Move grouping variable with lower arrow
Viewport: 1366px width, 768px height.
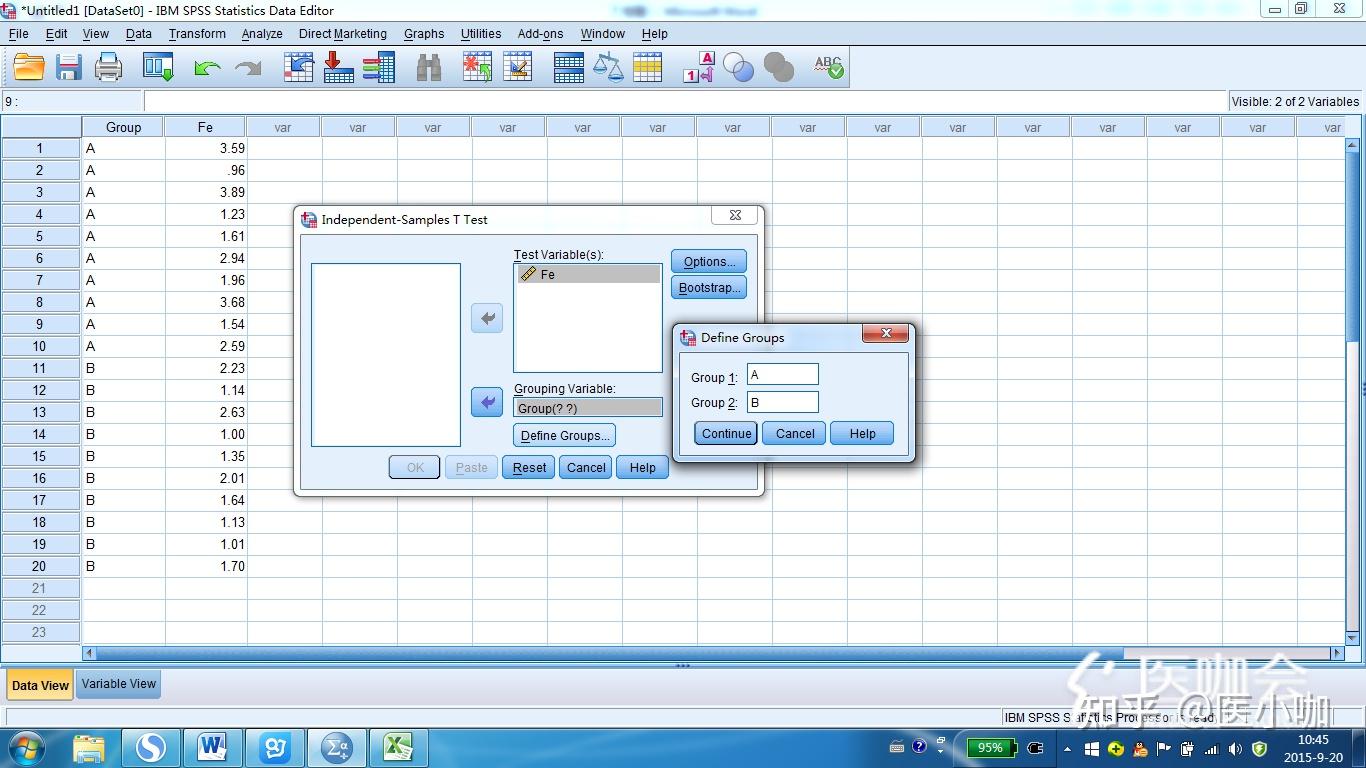pos(487,402)
